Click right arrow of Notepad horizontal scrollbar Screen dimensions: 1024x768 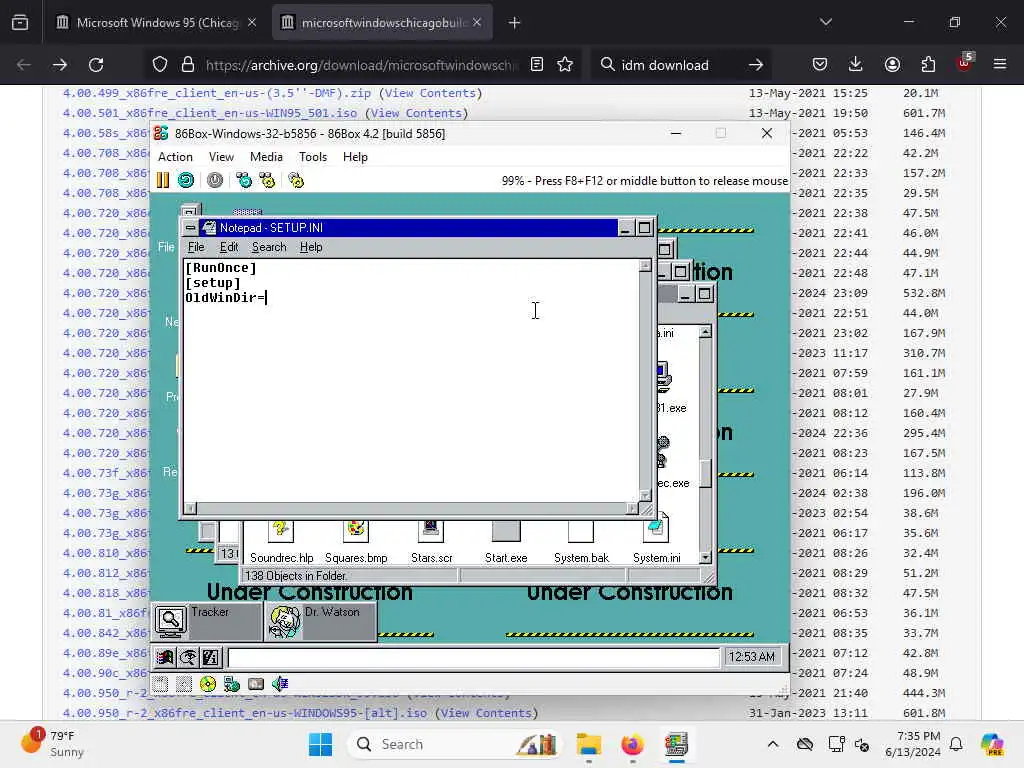[x=632, y=508]
